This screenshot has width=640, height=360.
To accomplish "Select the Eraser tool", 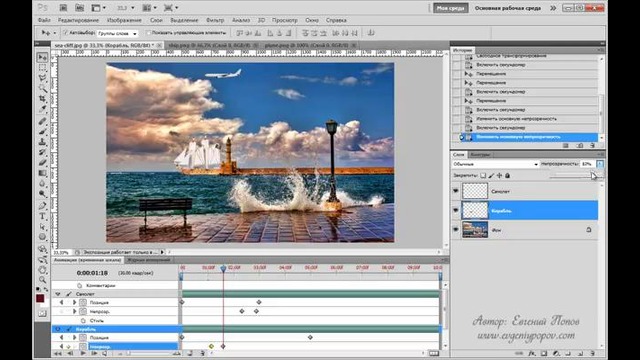I will 42,163.
